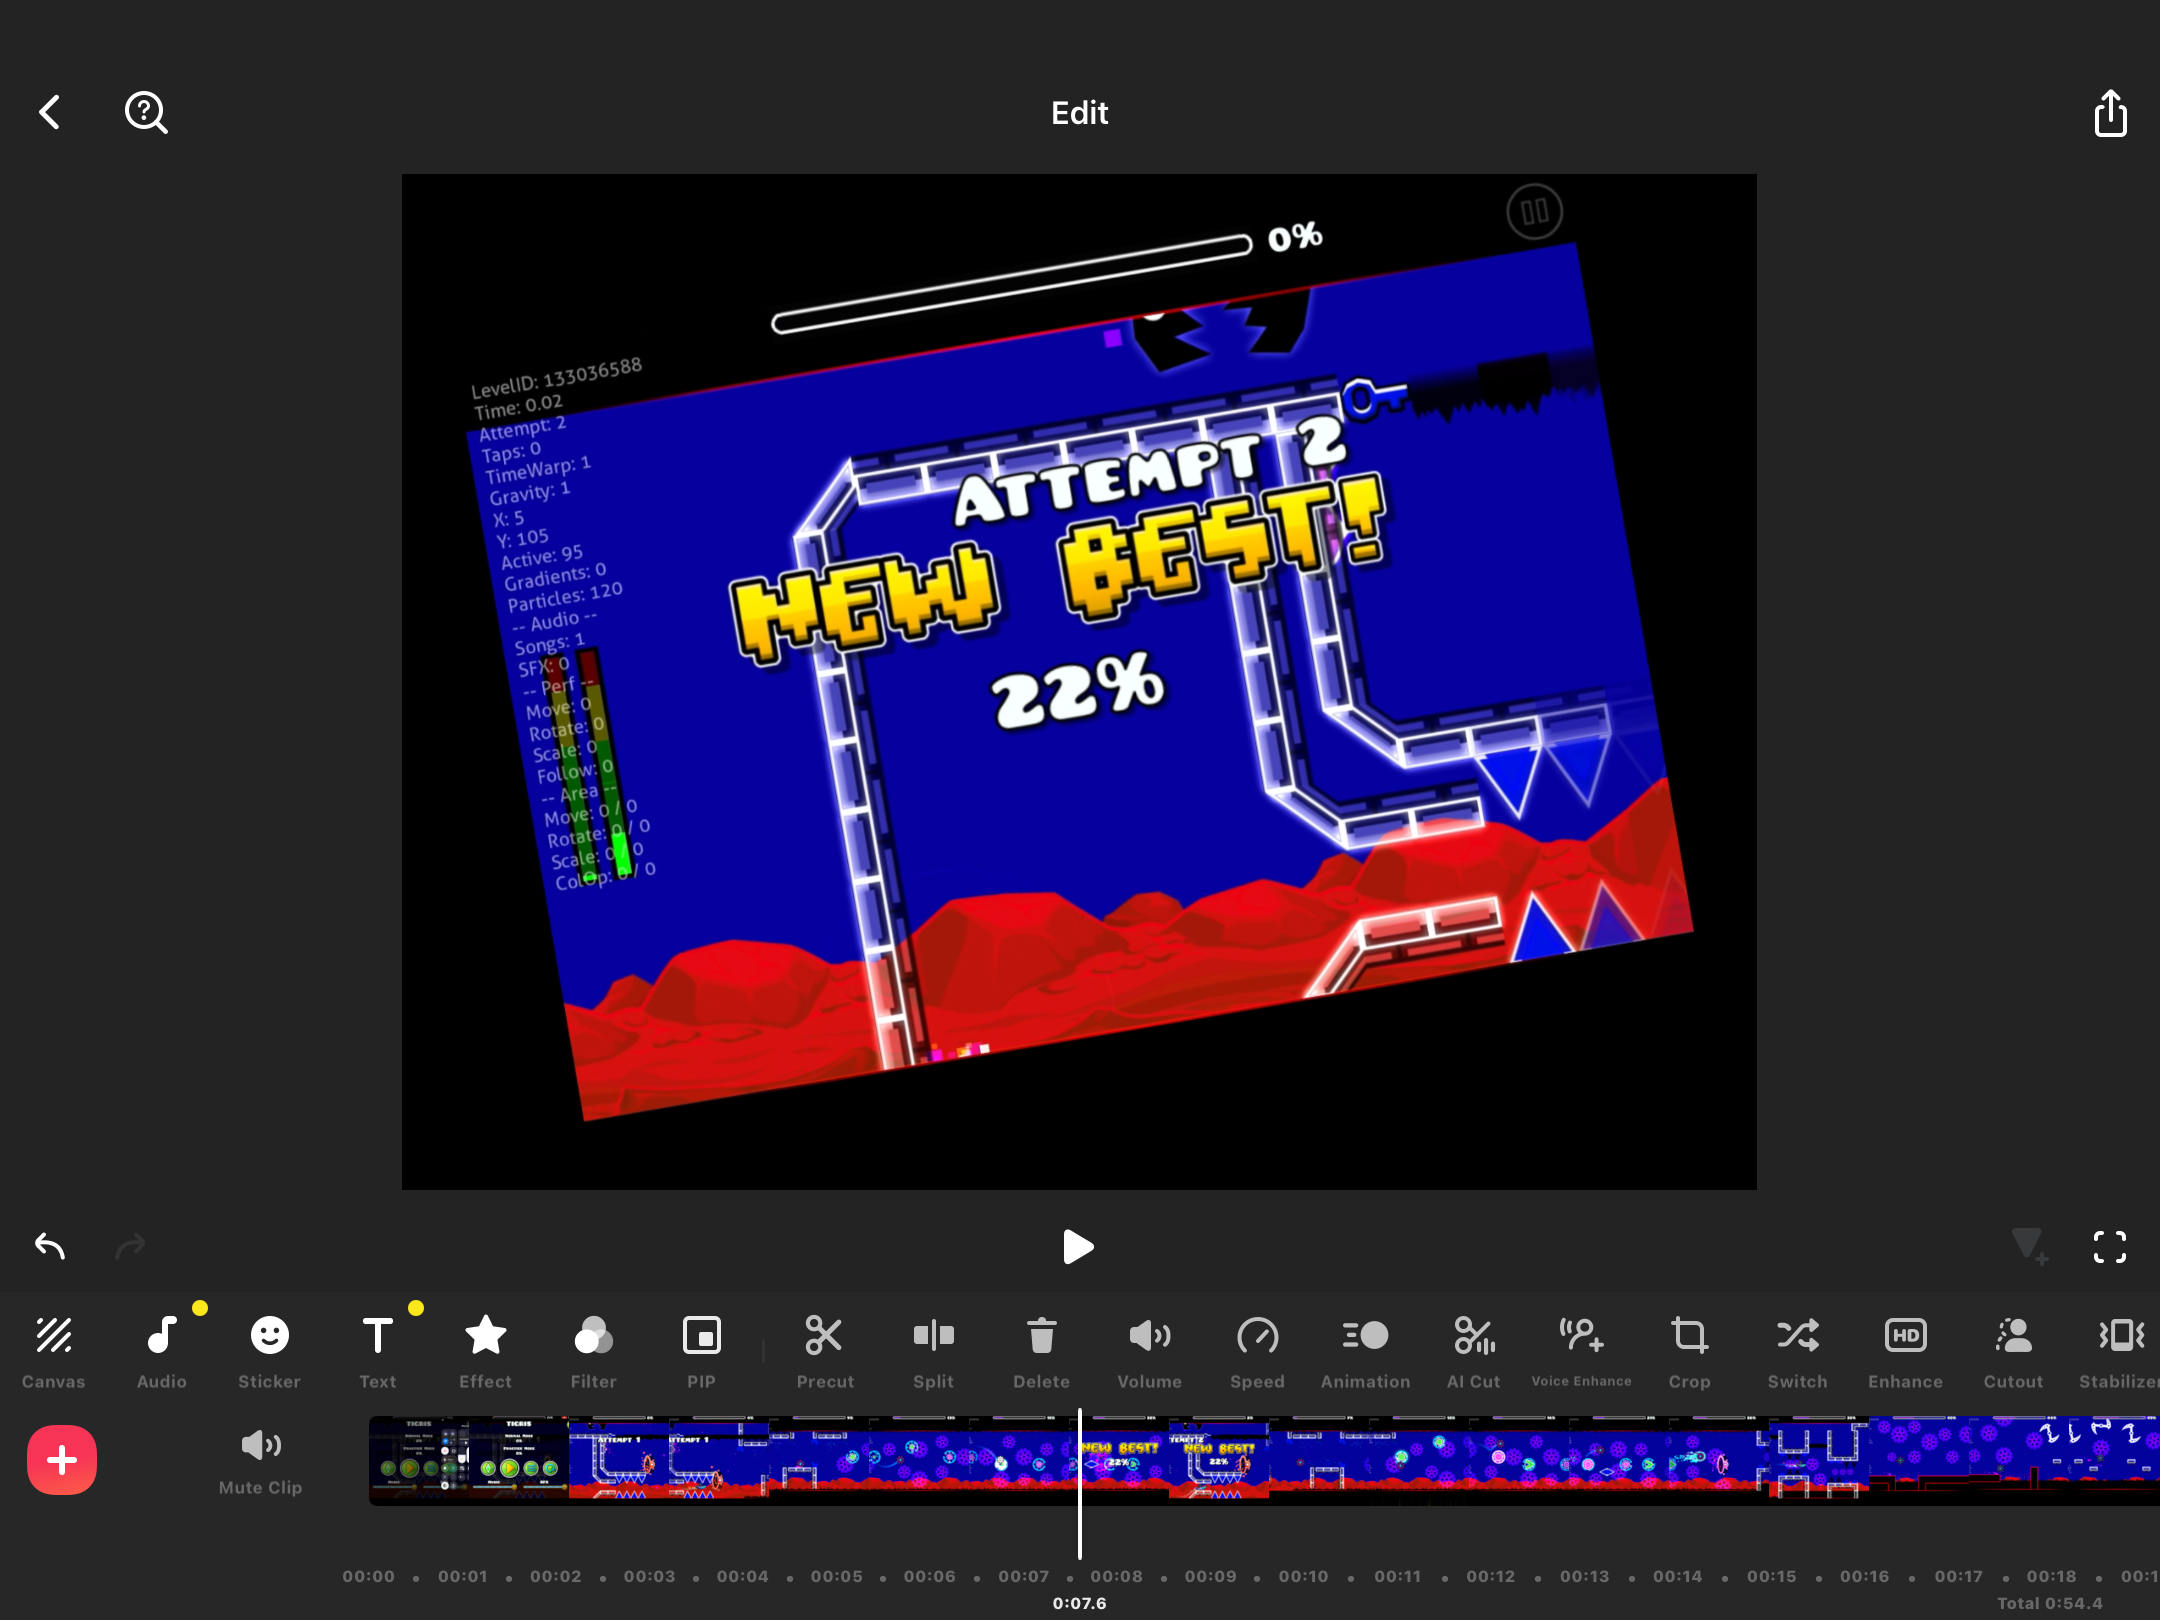2160x1620 pixels.
Task: Click the timeline ruler at 00:15
Action: point(1771,1576)
